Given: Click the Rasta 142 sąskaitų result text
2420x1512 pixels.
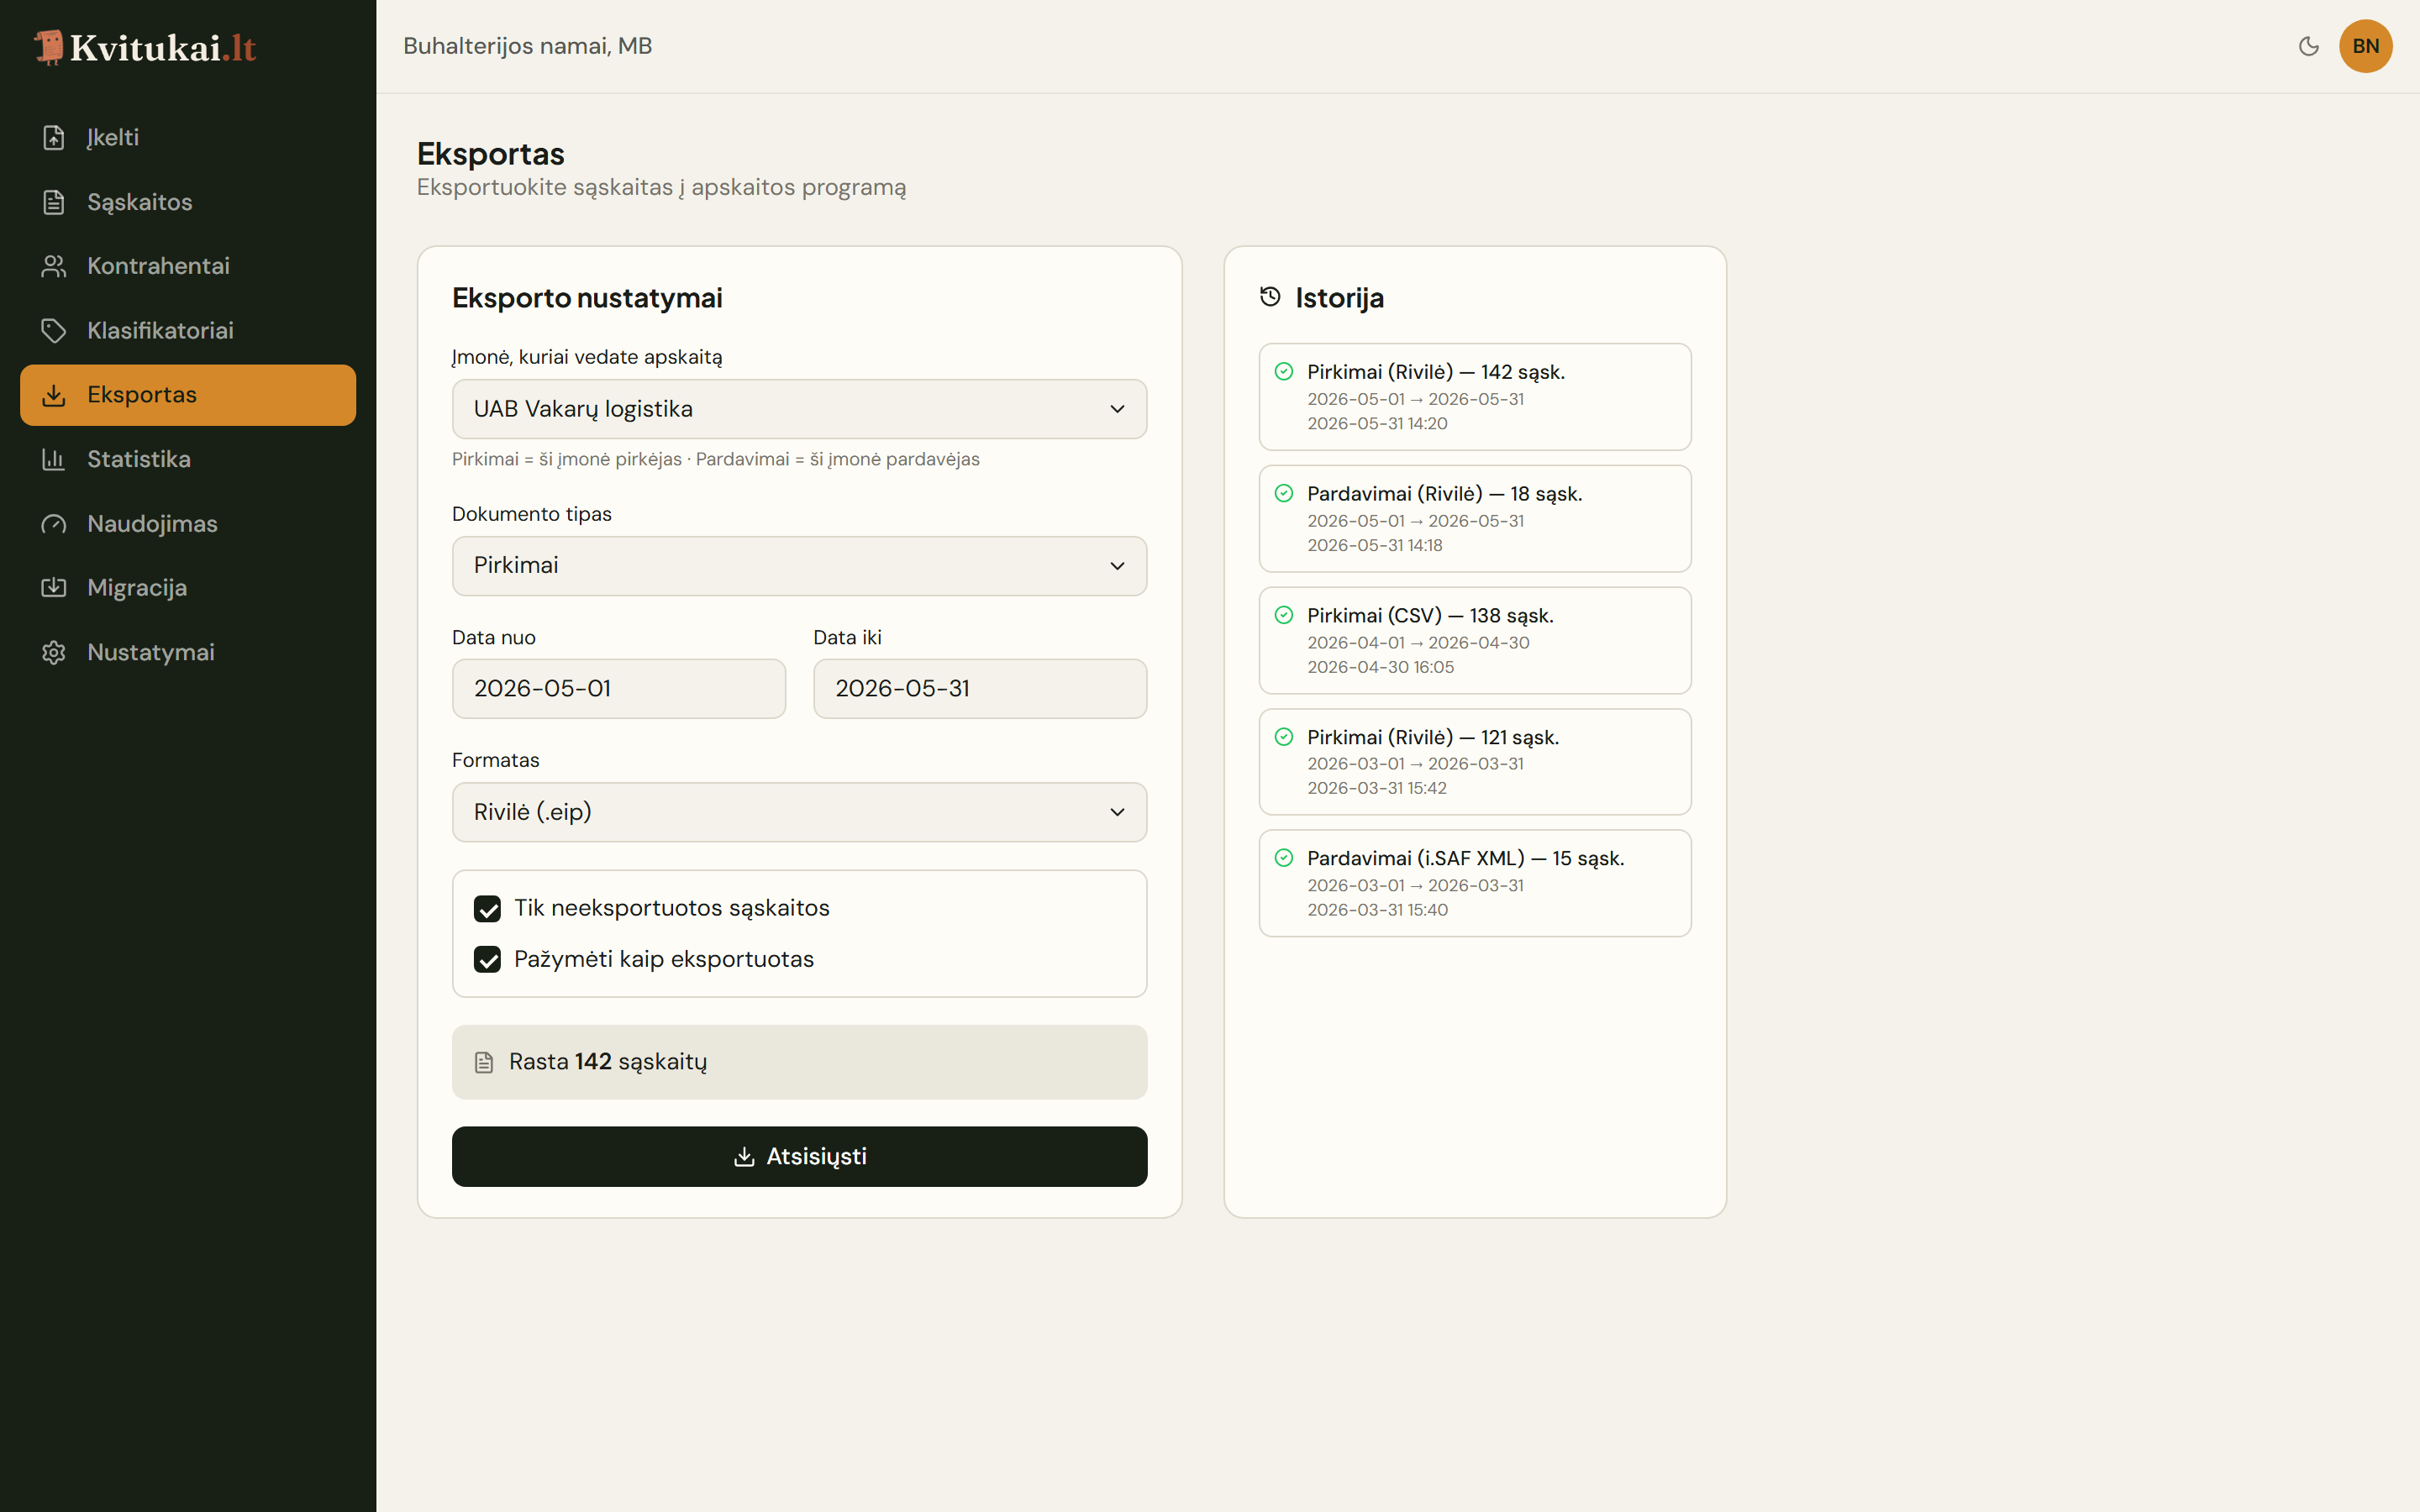Looking at the screenshot, I should pos(608,1062).
